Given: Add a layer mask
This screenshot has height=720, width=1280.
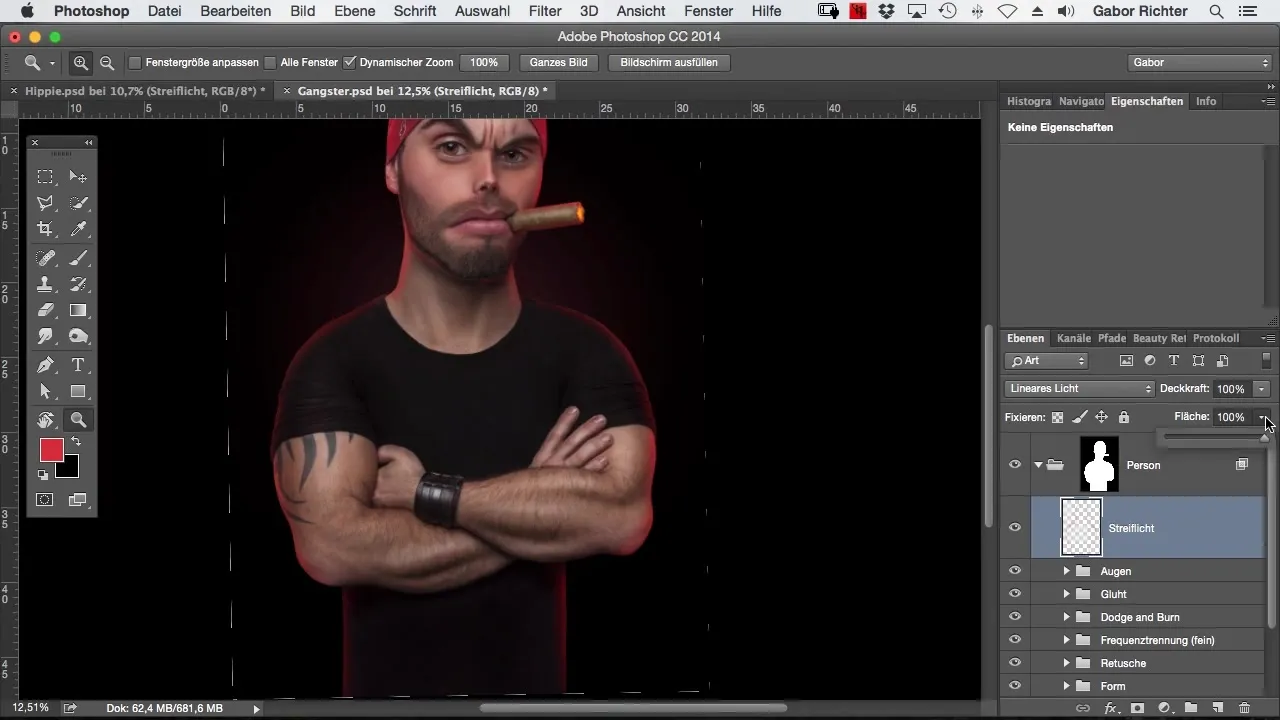Looking at the screenshot, I should 1137,708.
